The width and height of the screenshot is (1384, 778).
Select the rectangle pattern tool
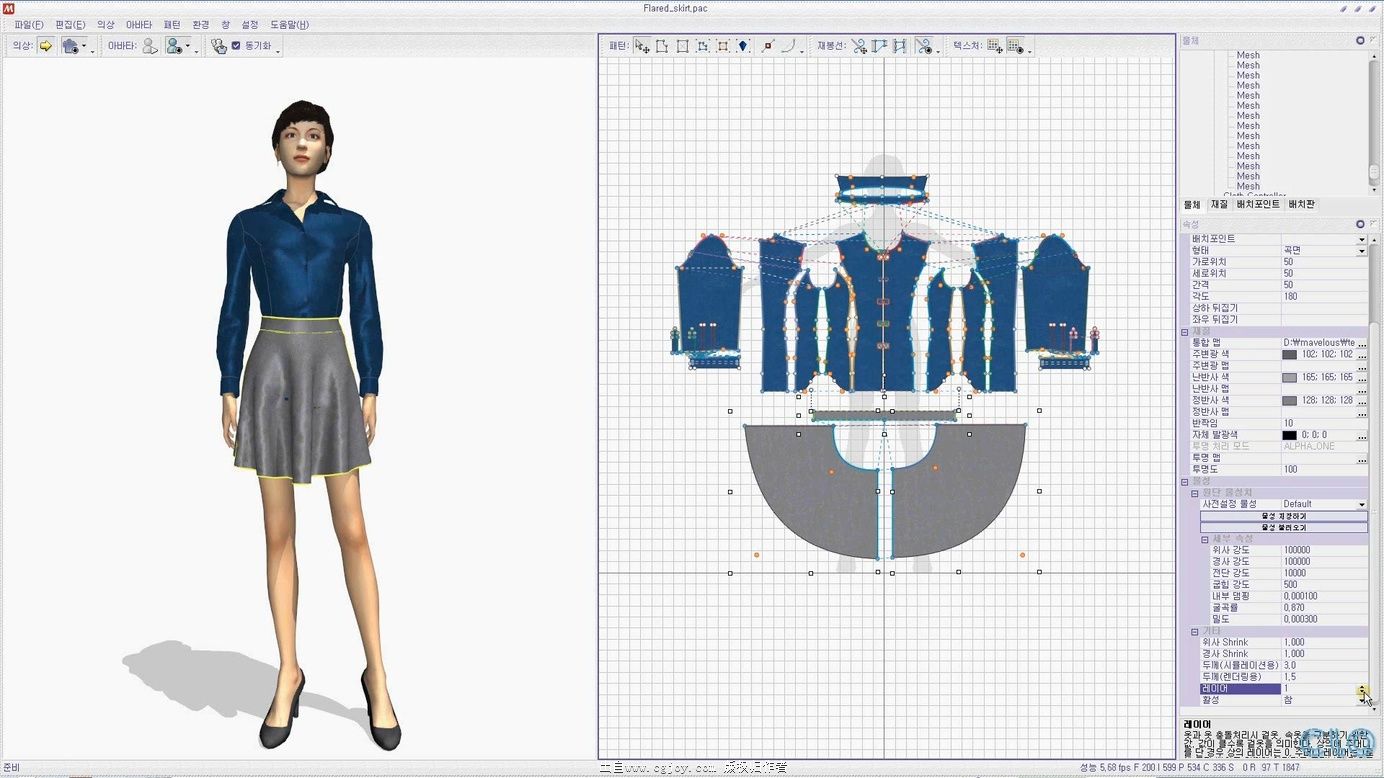click(x=682, y=45)
